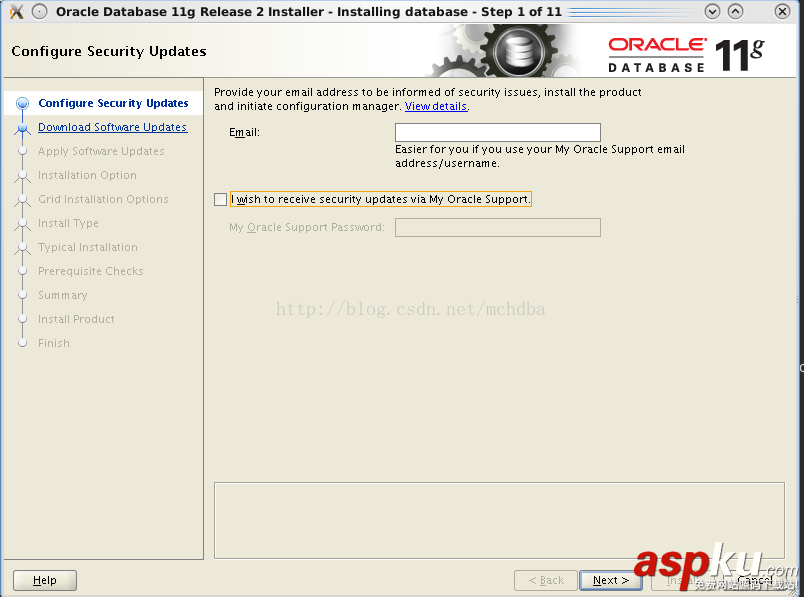Screen dimensions: 804x597
Task: Select Install Product step
Action: tap(76, 319)
